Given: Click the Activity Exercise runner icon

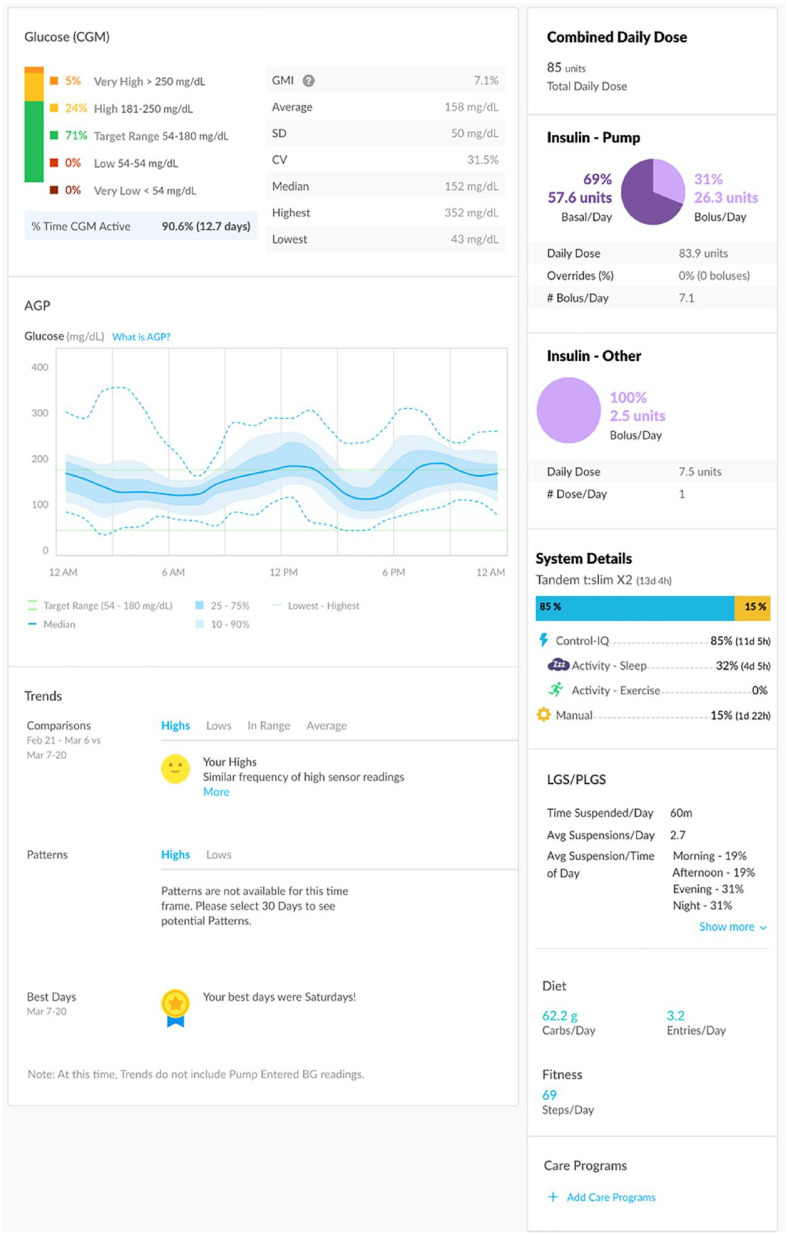Looking at the screenshot, I should click(556, 690).
